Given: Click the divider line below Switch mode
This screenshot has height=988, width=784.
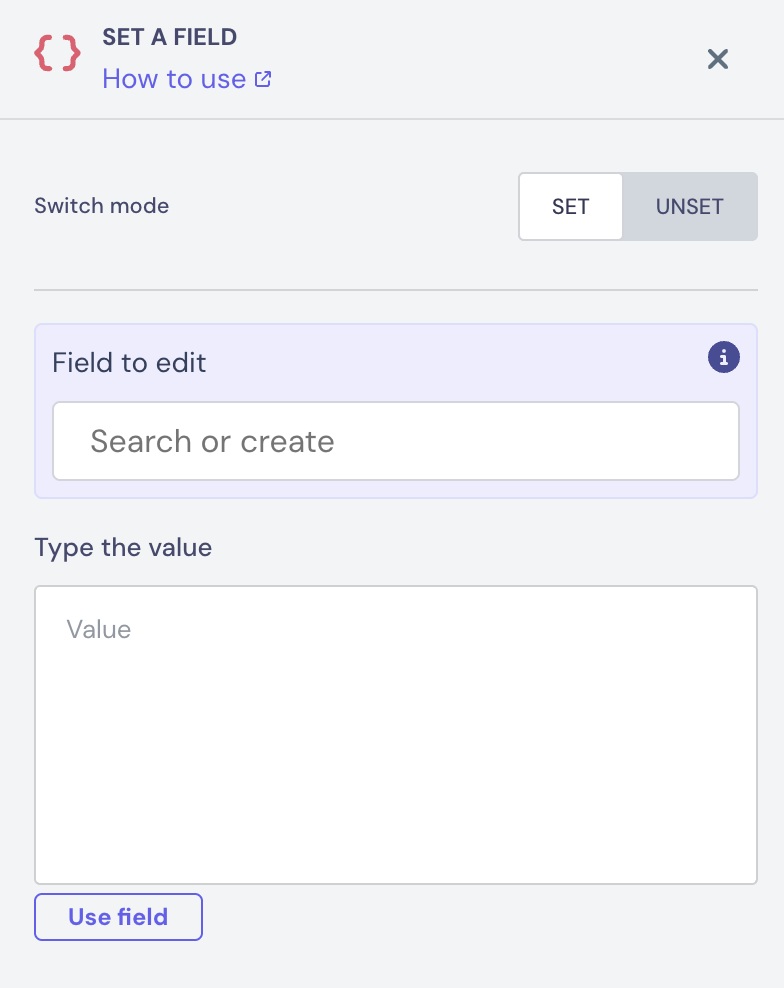Looking at the screenshot, I should [395, 290].
